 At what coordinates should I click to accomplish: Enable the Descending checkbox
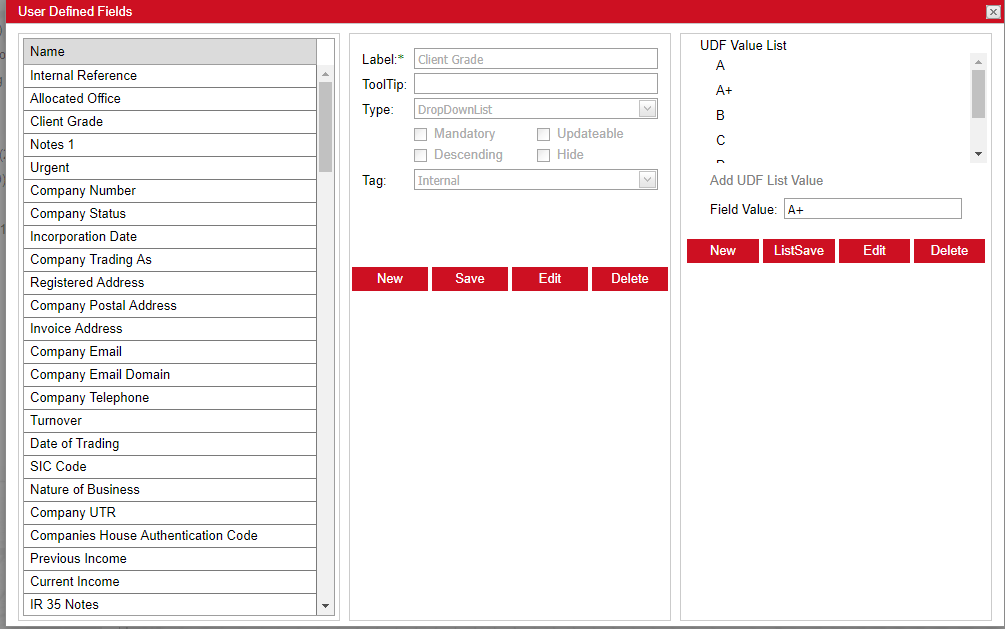click(420, 155)
